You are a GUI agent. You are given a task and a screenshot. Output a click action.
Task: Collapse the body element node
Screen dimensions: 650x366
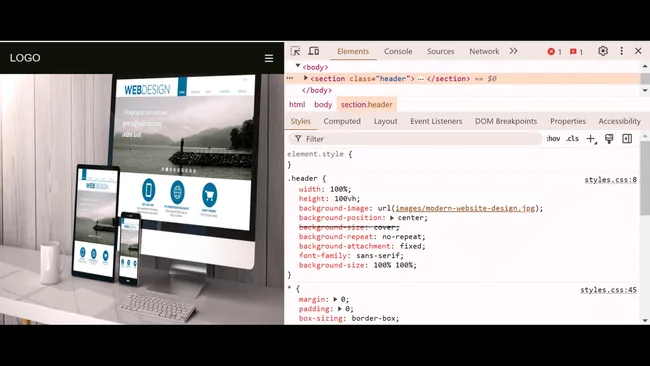(x=298, y=66)
